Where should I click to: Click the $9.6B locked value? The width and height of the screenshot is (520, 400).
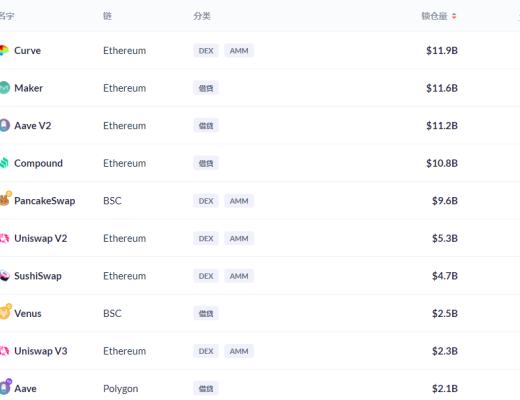(x=445, y=201)
